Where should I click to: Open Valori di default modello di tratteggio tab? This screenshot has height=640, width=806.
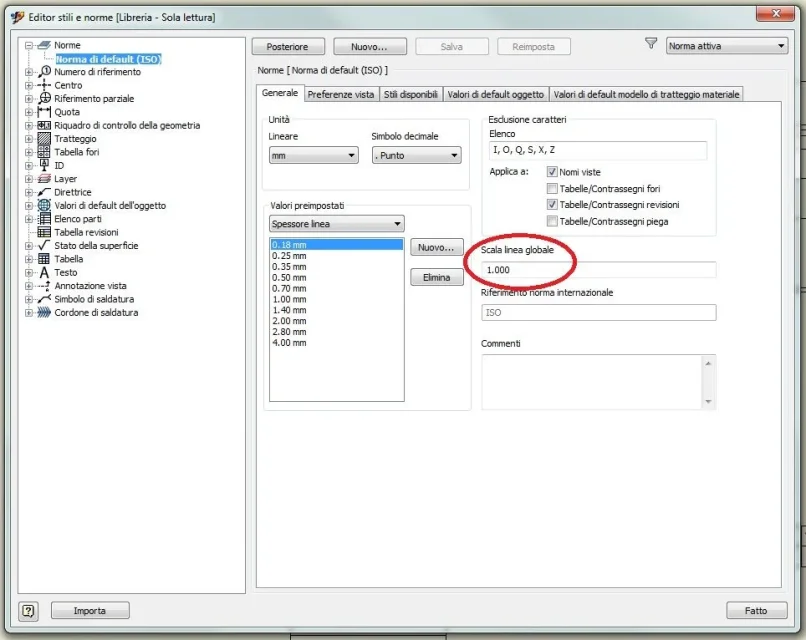pyautogui.click(x=646, y=95)
